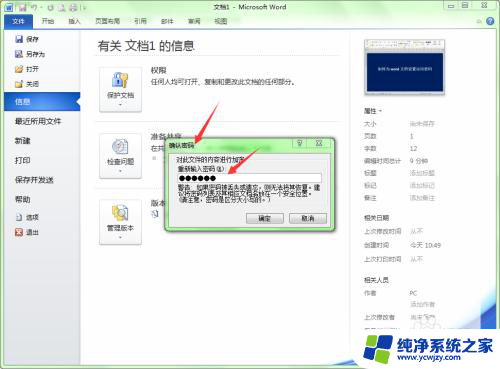Click the 编辑时间总计 value 9 分钟
500x369 pixels.
(419, 161)
